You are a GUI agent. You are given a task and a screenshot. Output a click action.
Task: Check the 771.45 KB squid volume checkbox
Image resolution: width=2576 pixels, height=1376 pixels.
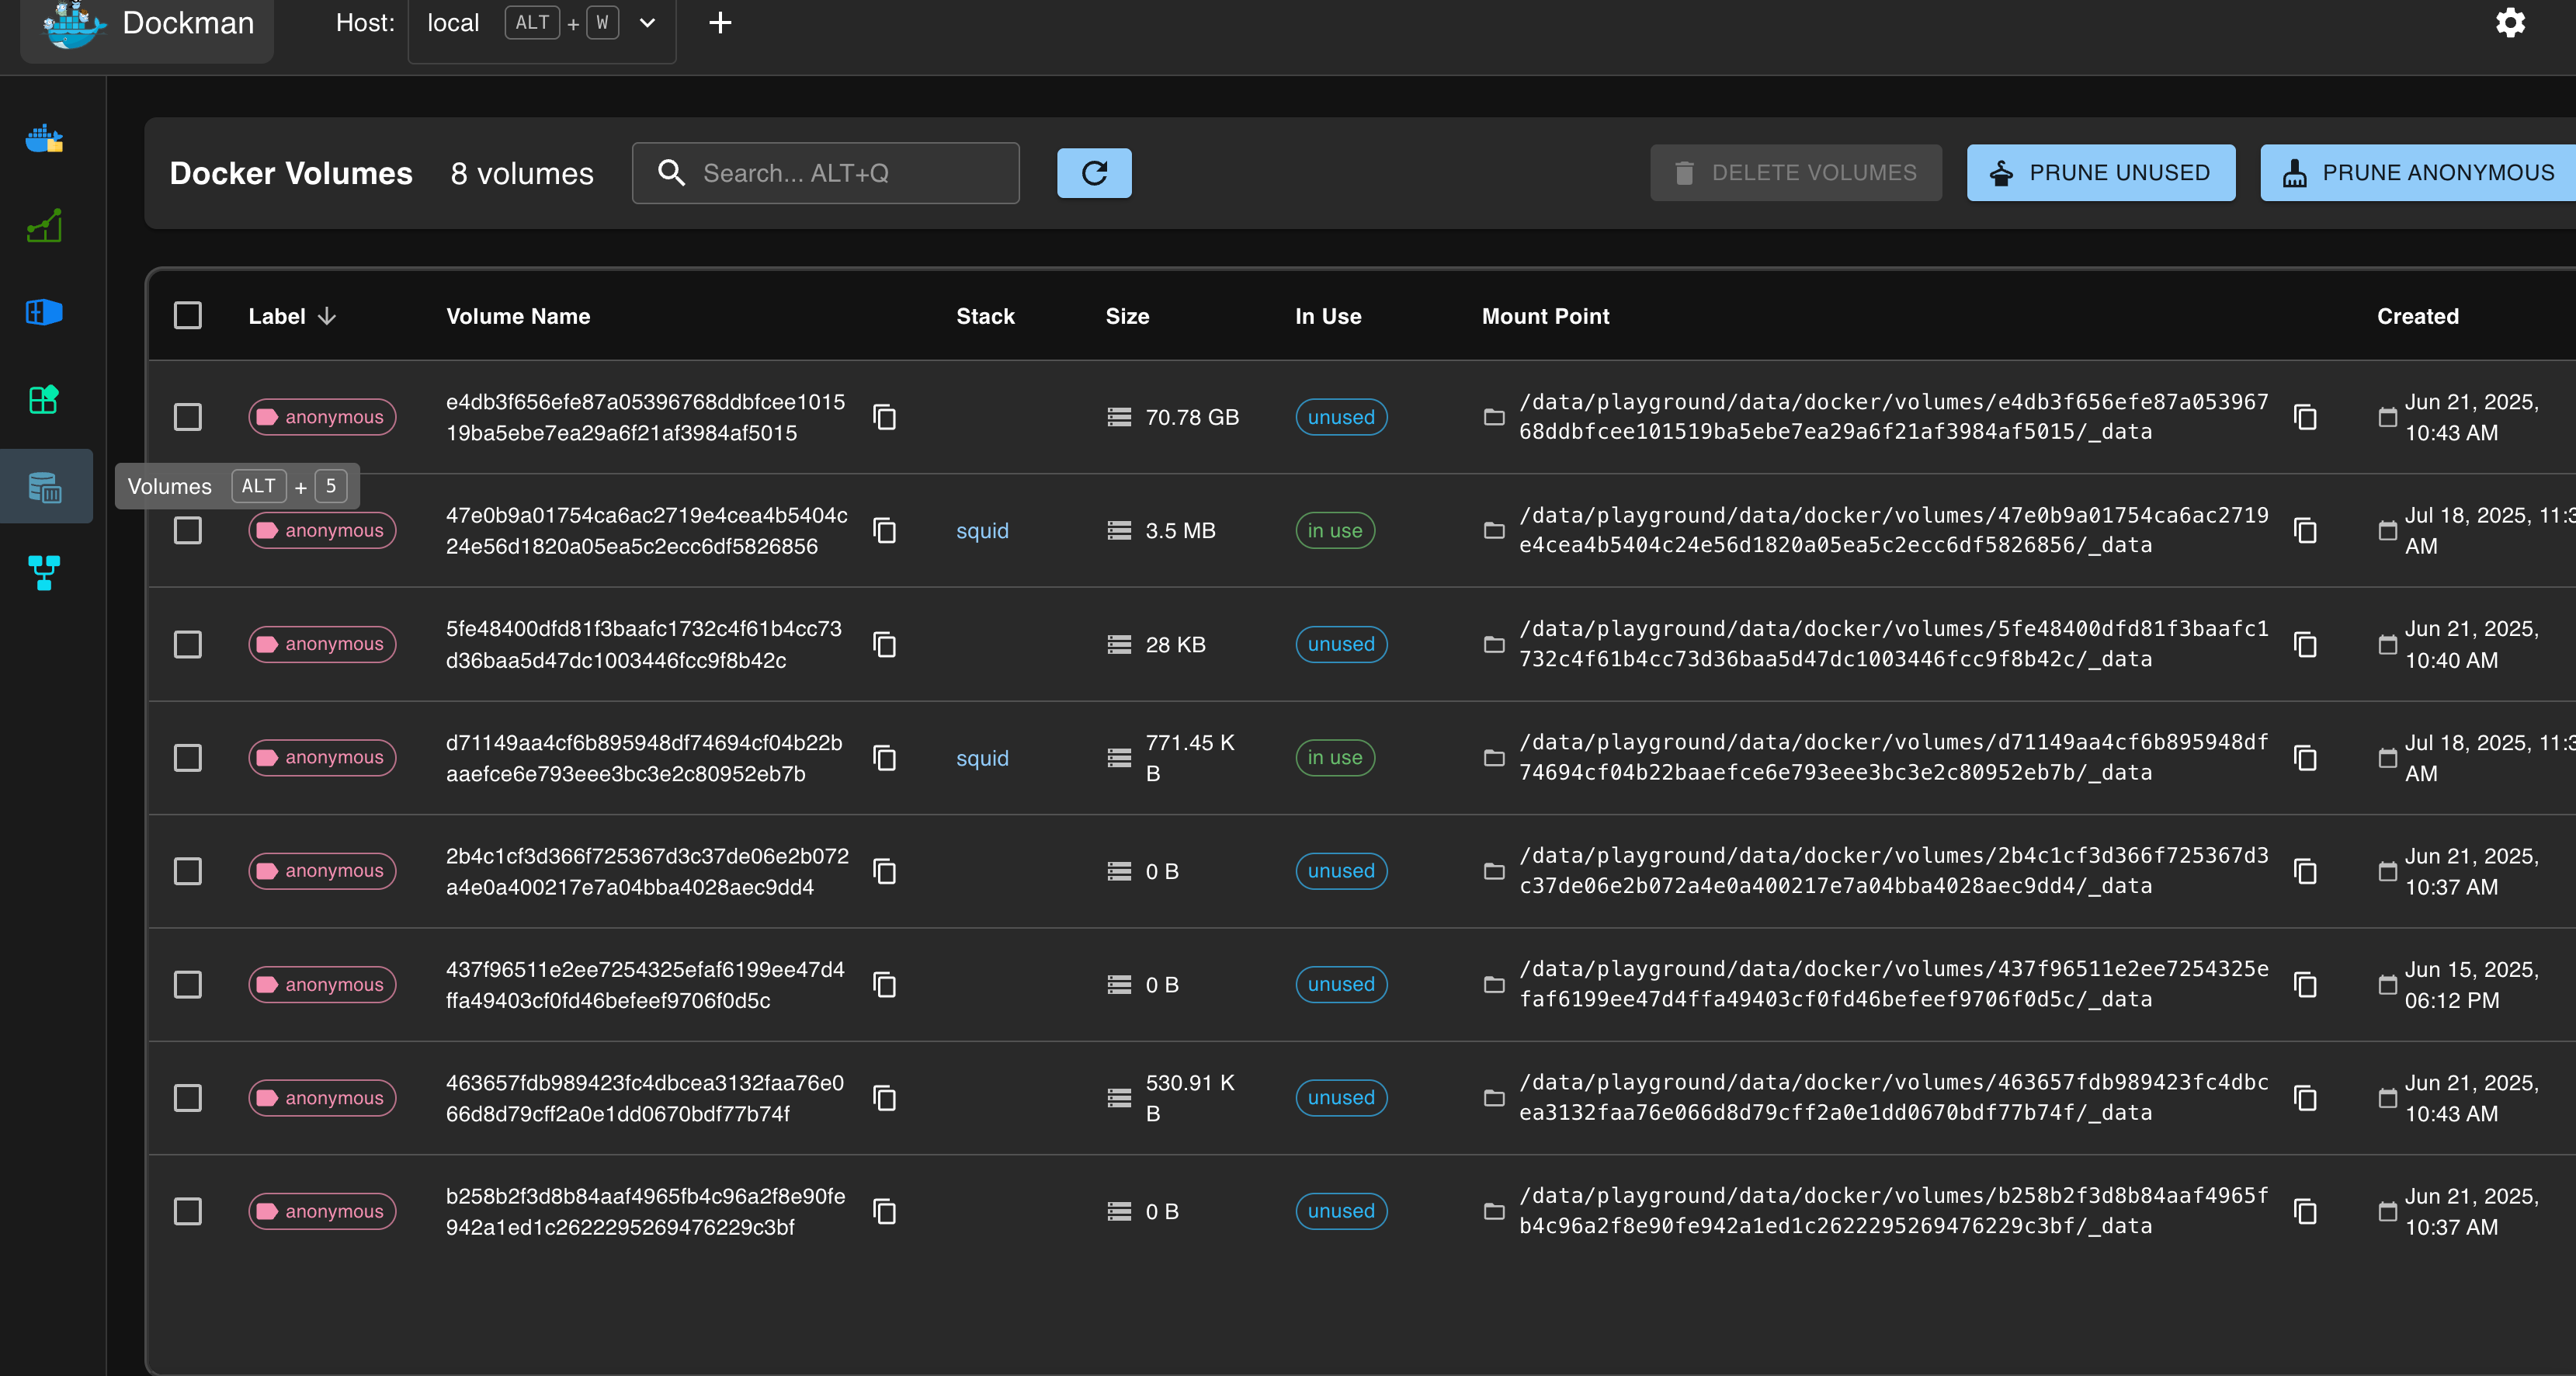coord(188,758)
